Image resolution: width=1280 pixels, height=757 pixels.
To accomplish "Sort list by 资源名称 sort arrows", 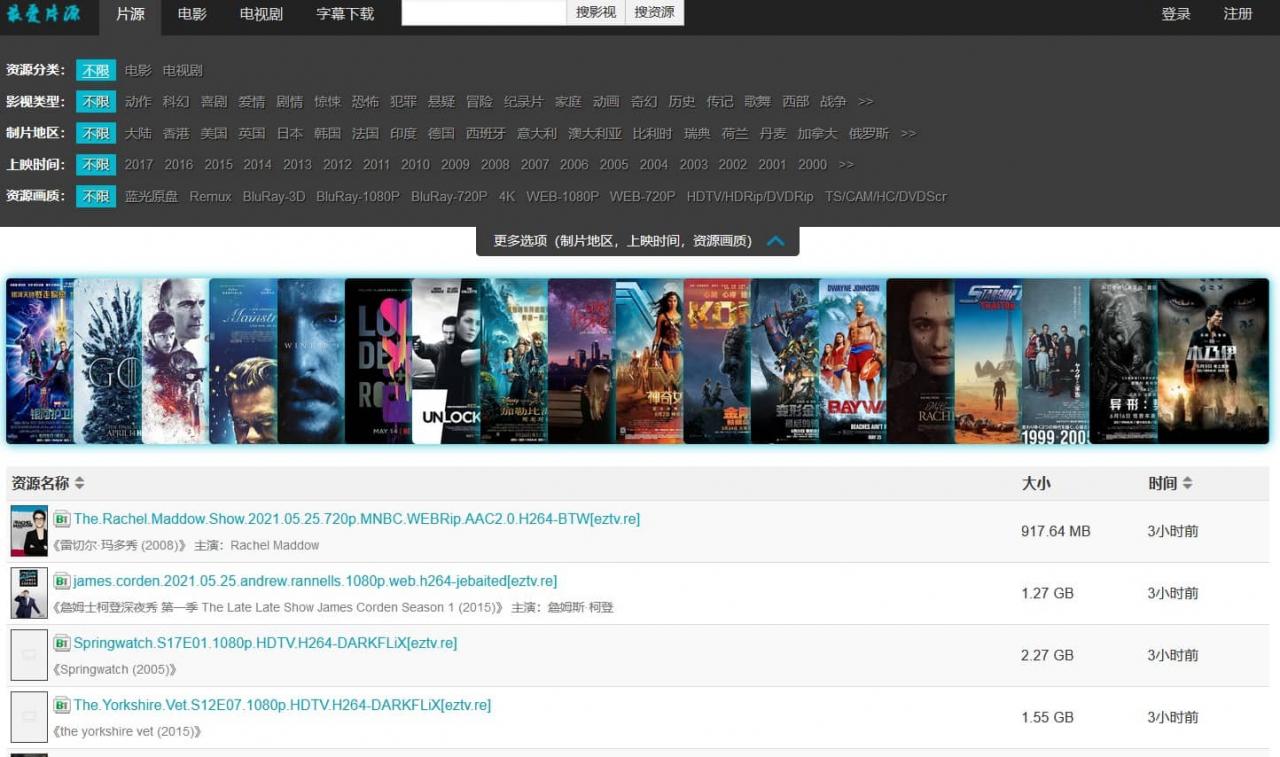I will [x=79, y=483].
